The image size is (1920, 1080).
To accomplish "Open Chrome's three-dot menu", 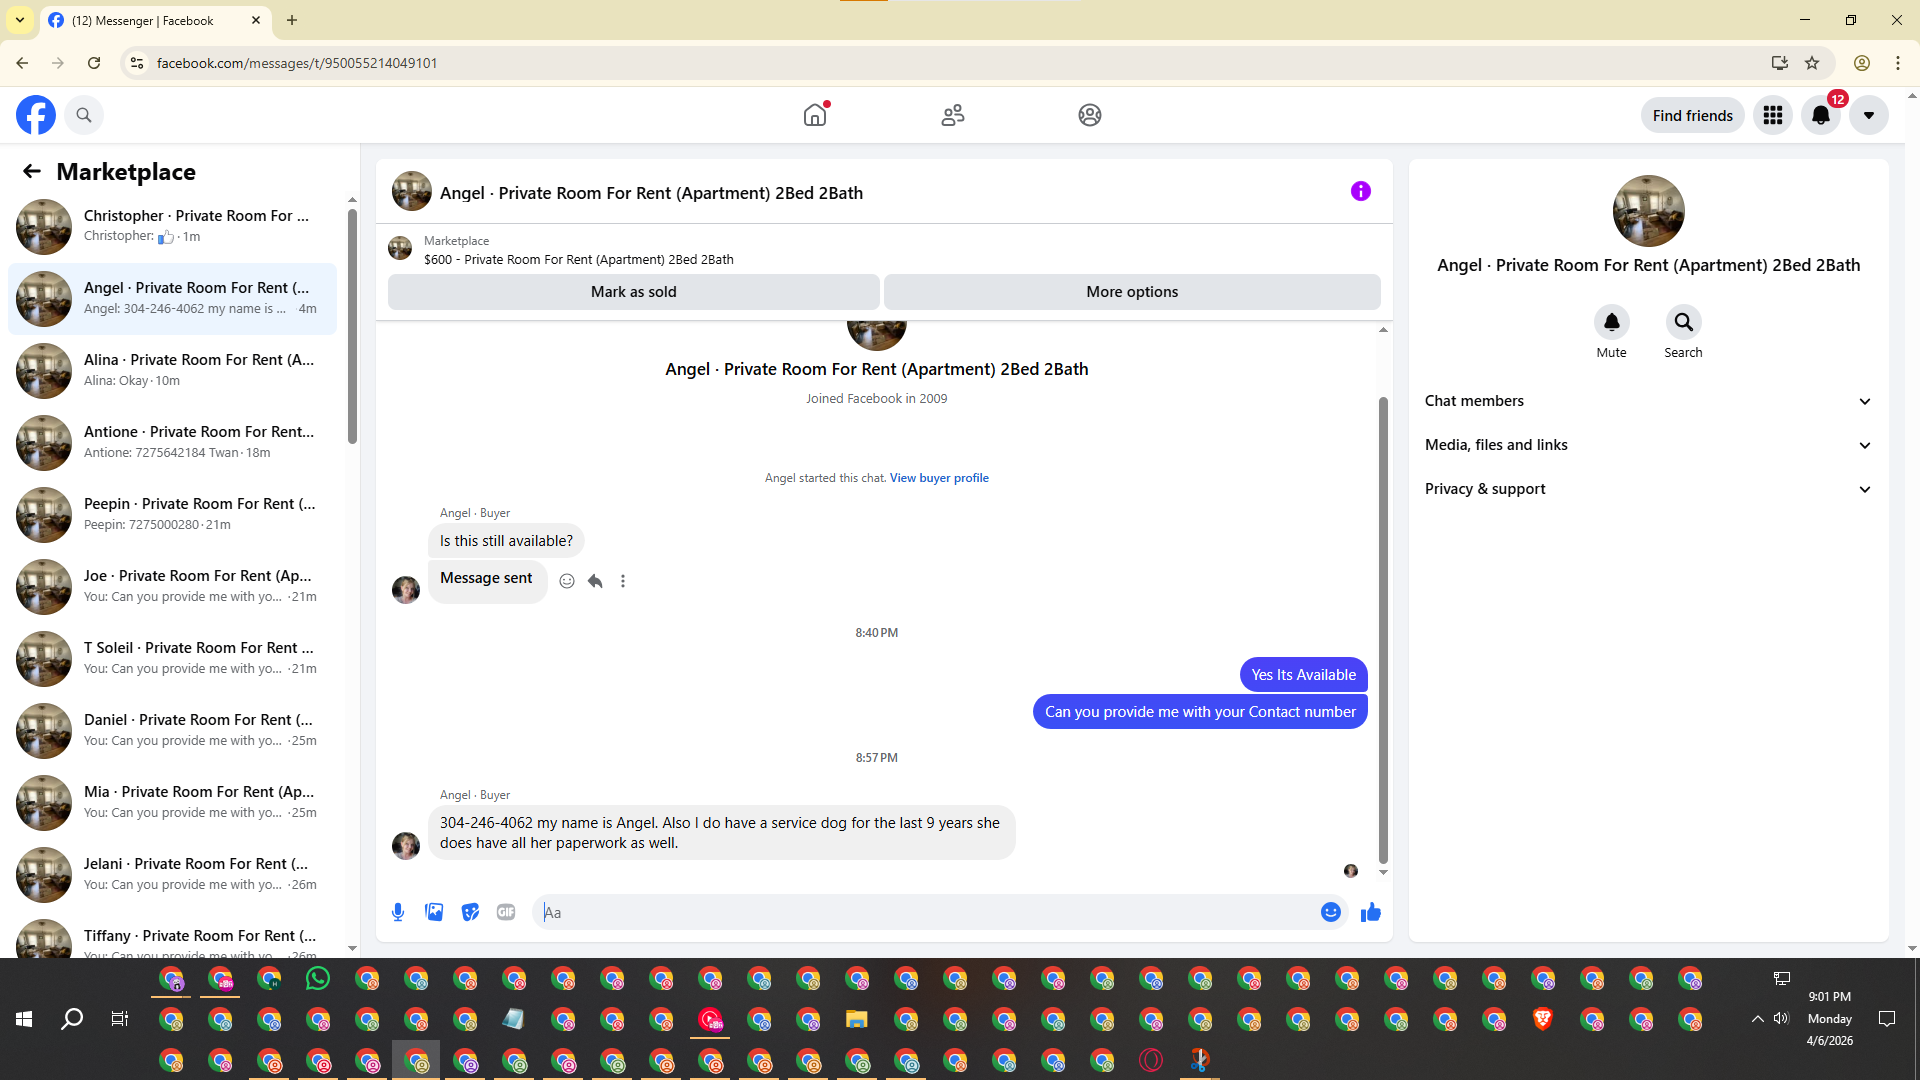I will [x=1898, y=63].
